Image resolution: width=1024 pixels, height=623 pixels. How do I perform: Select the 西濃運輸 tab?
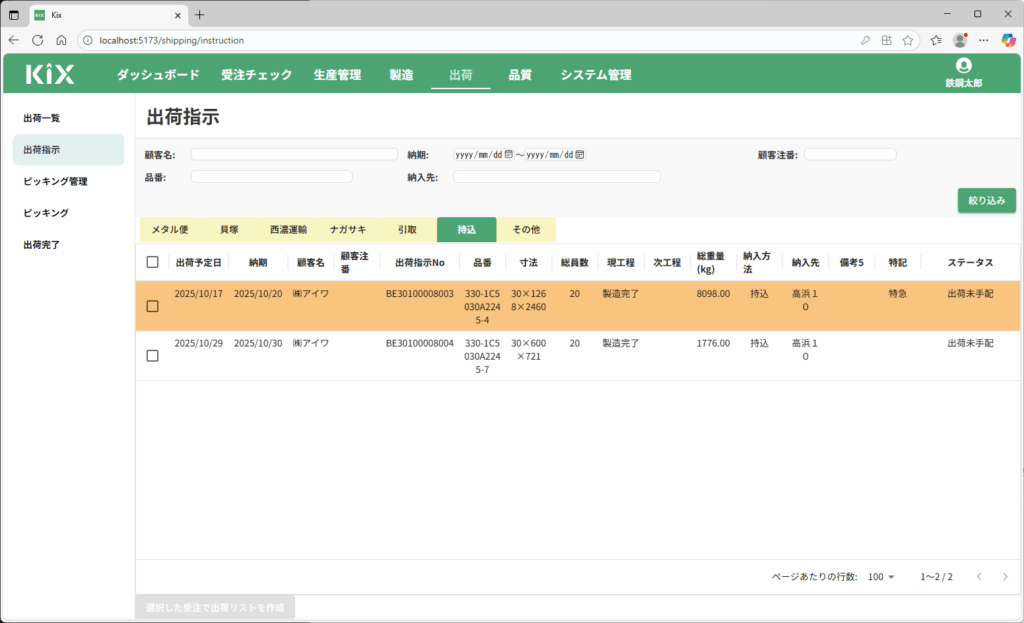[288, 230]
